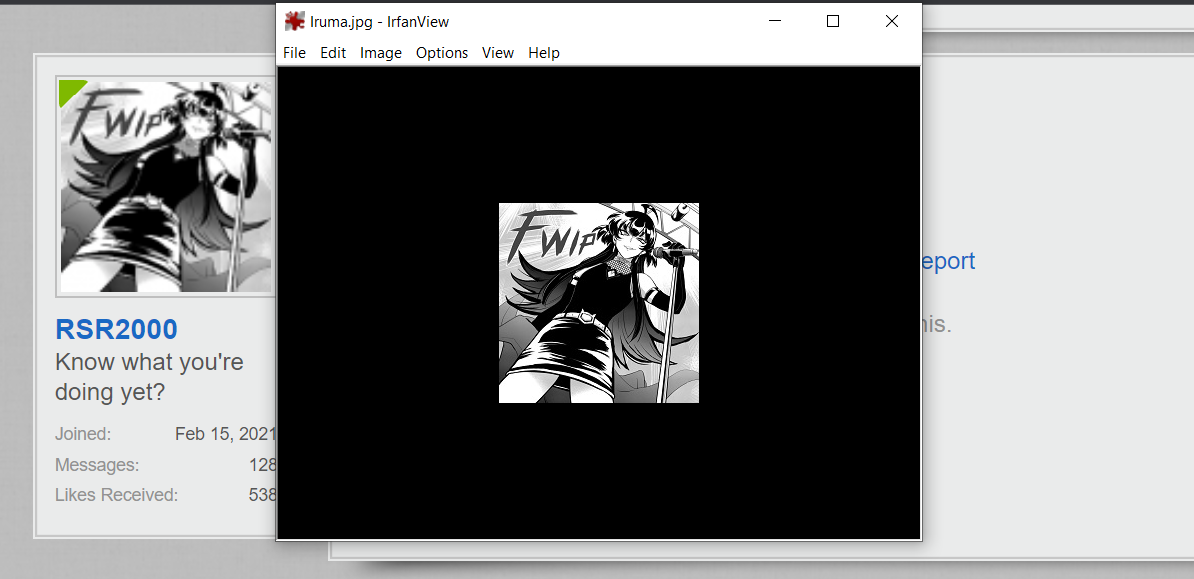Viewport: 1194px width, 579px height.
Task: Open the File menu in IrfanView
Action: click(294, 53)
